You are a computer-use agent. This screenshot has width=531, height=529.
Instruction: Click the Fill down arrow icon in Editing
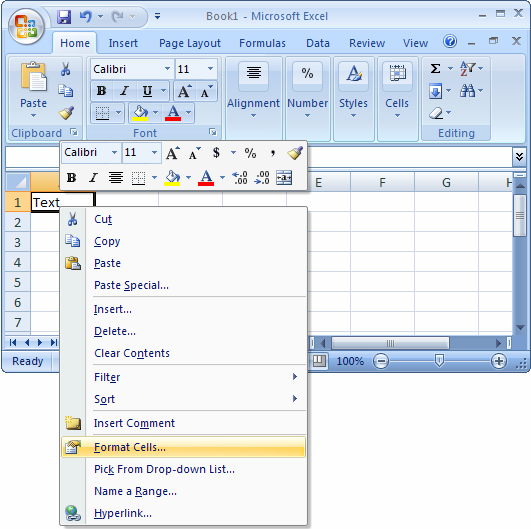[x=436, y=91]
